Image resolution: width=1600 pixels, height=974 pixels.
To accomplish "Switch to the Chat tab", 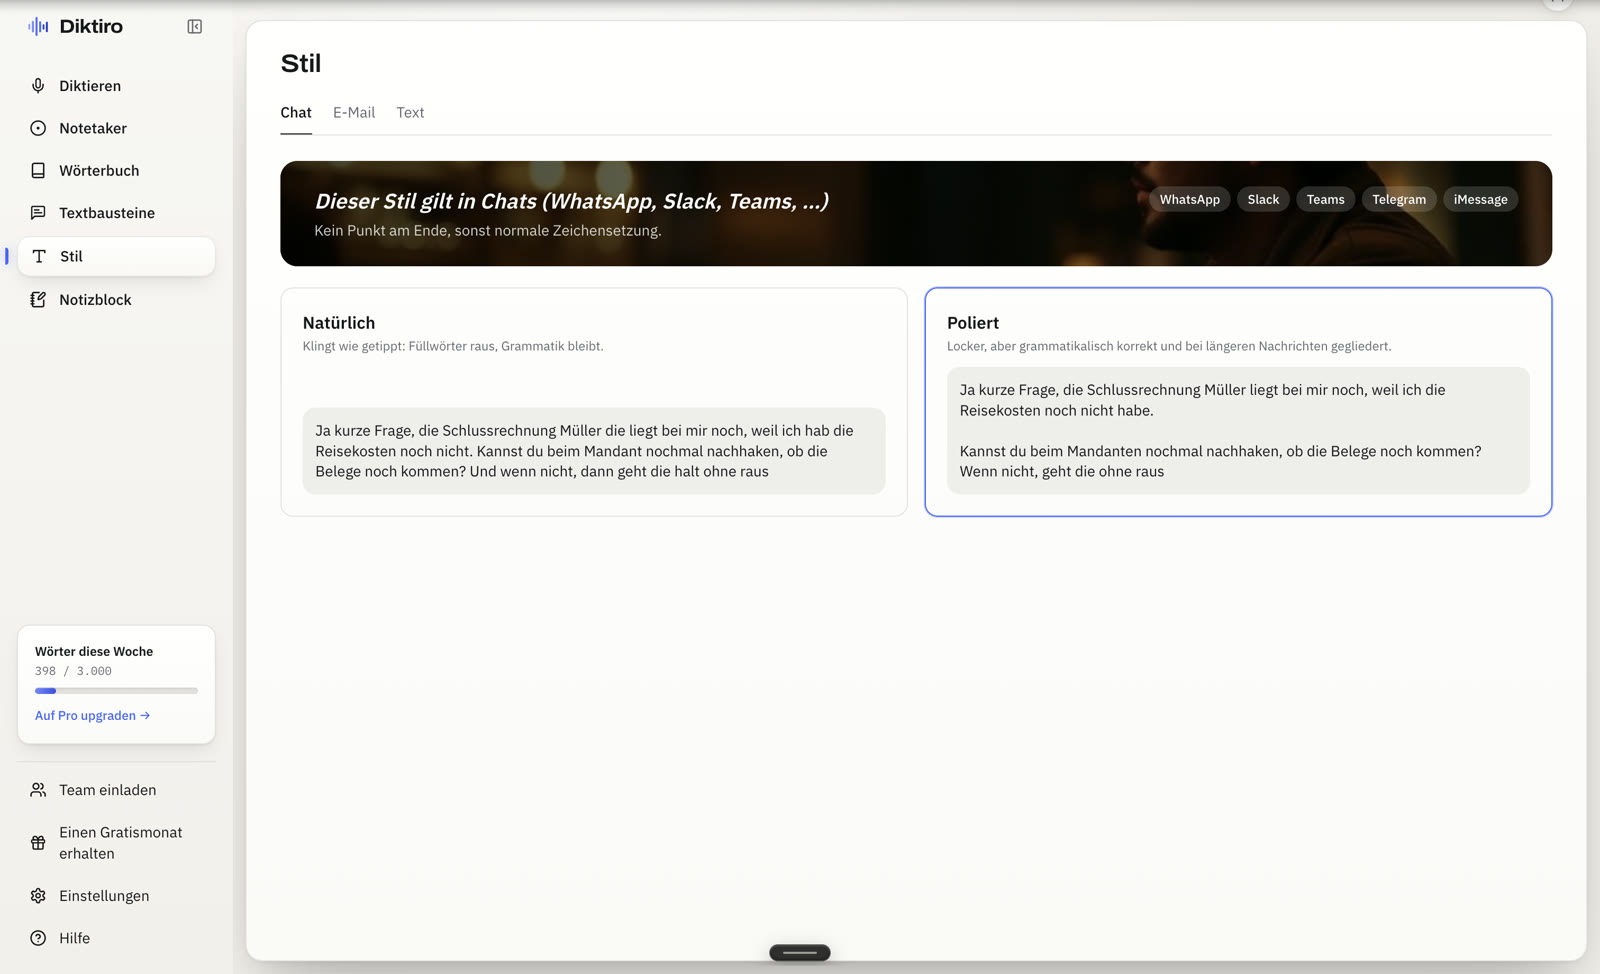I will [296, 113].
